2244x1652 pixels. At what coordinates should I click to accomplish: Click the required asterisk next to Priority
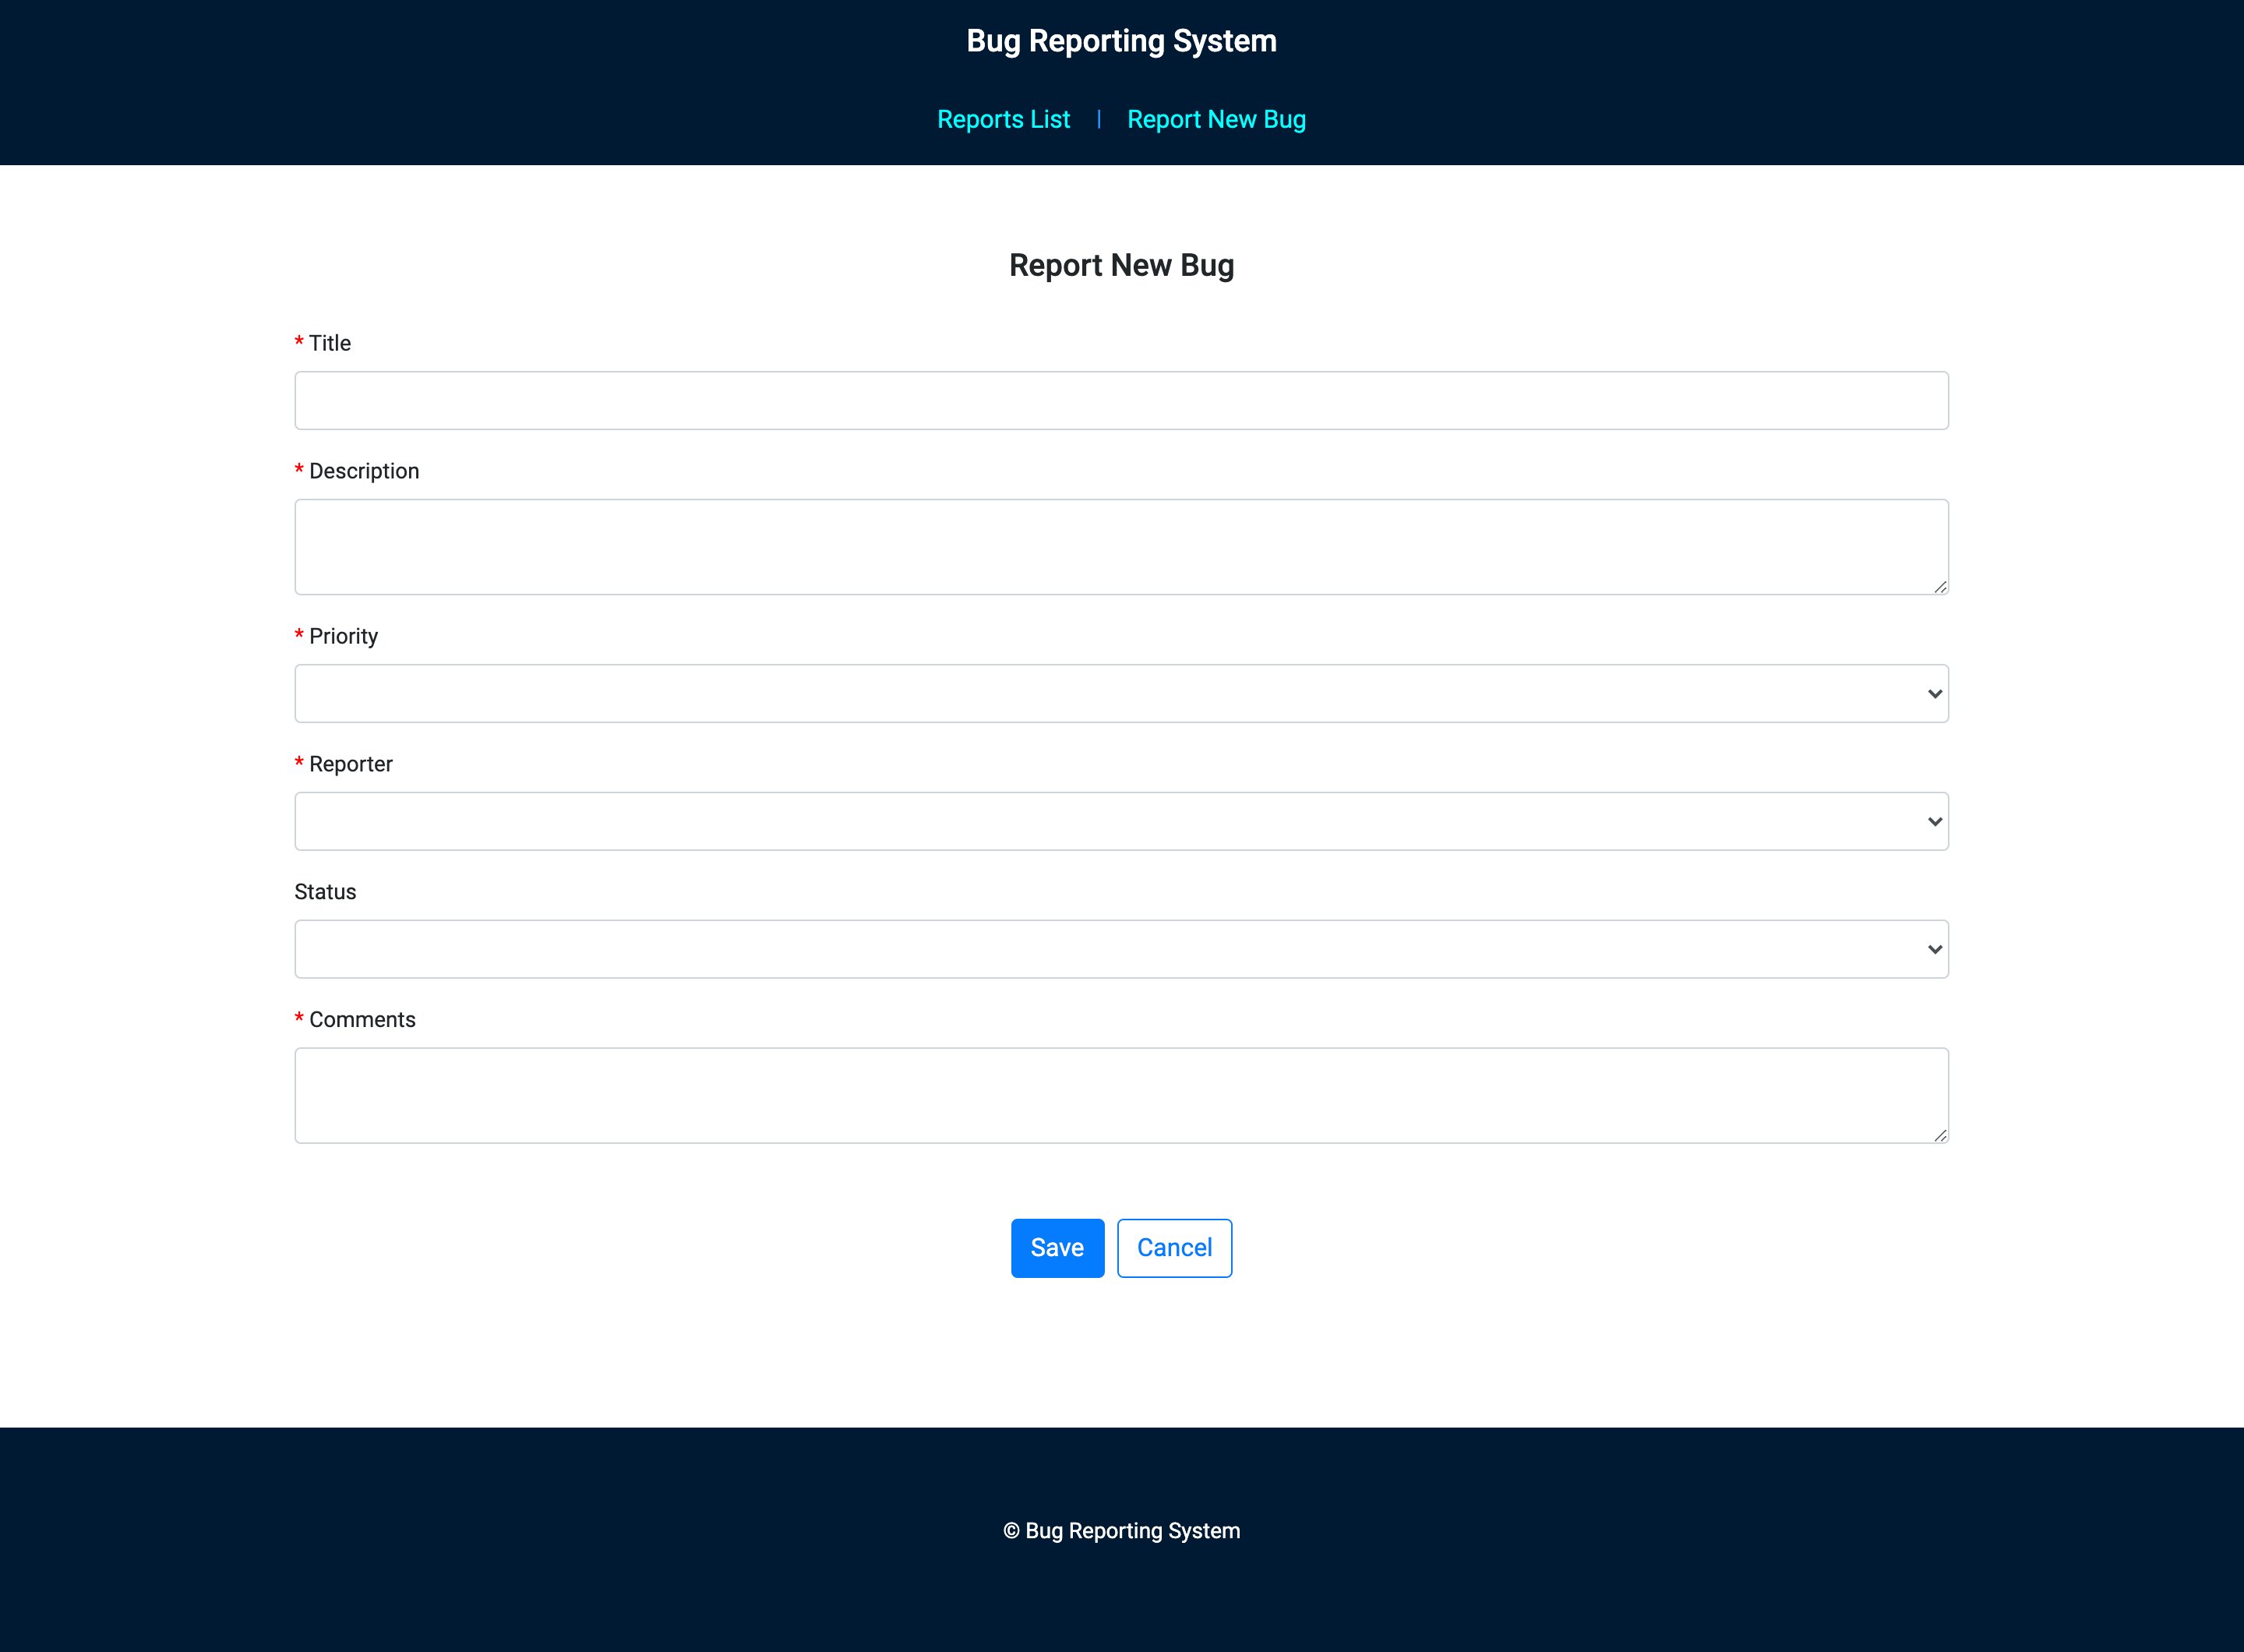tap(299, 636)
